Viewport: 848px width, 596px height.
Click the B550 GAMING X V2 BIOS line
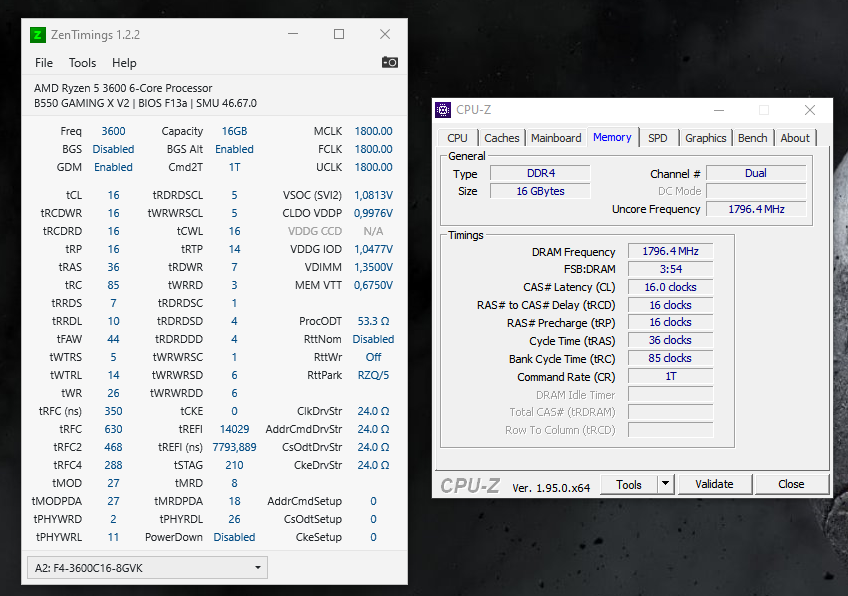[145, 103]
